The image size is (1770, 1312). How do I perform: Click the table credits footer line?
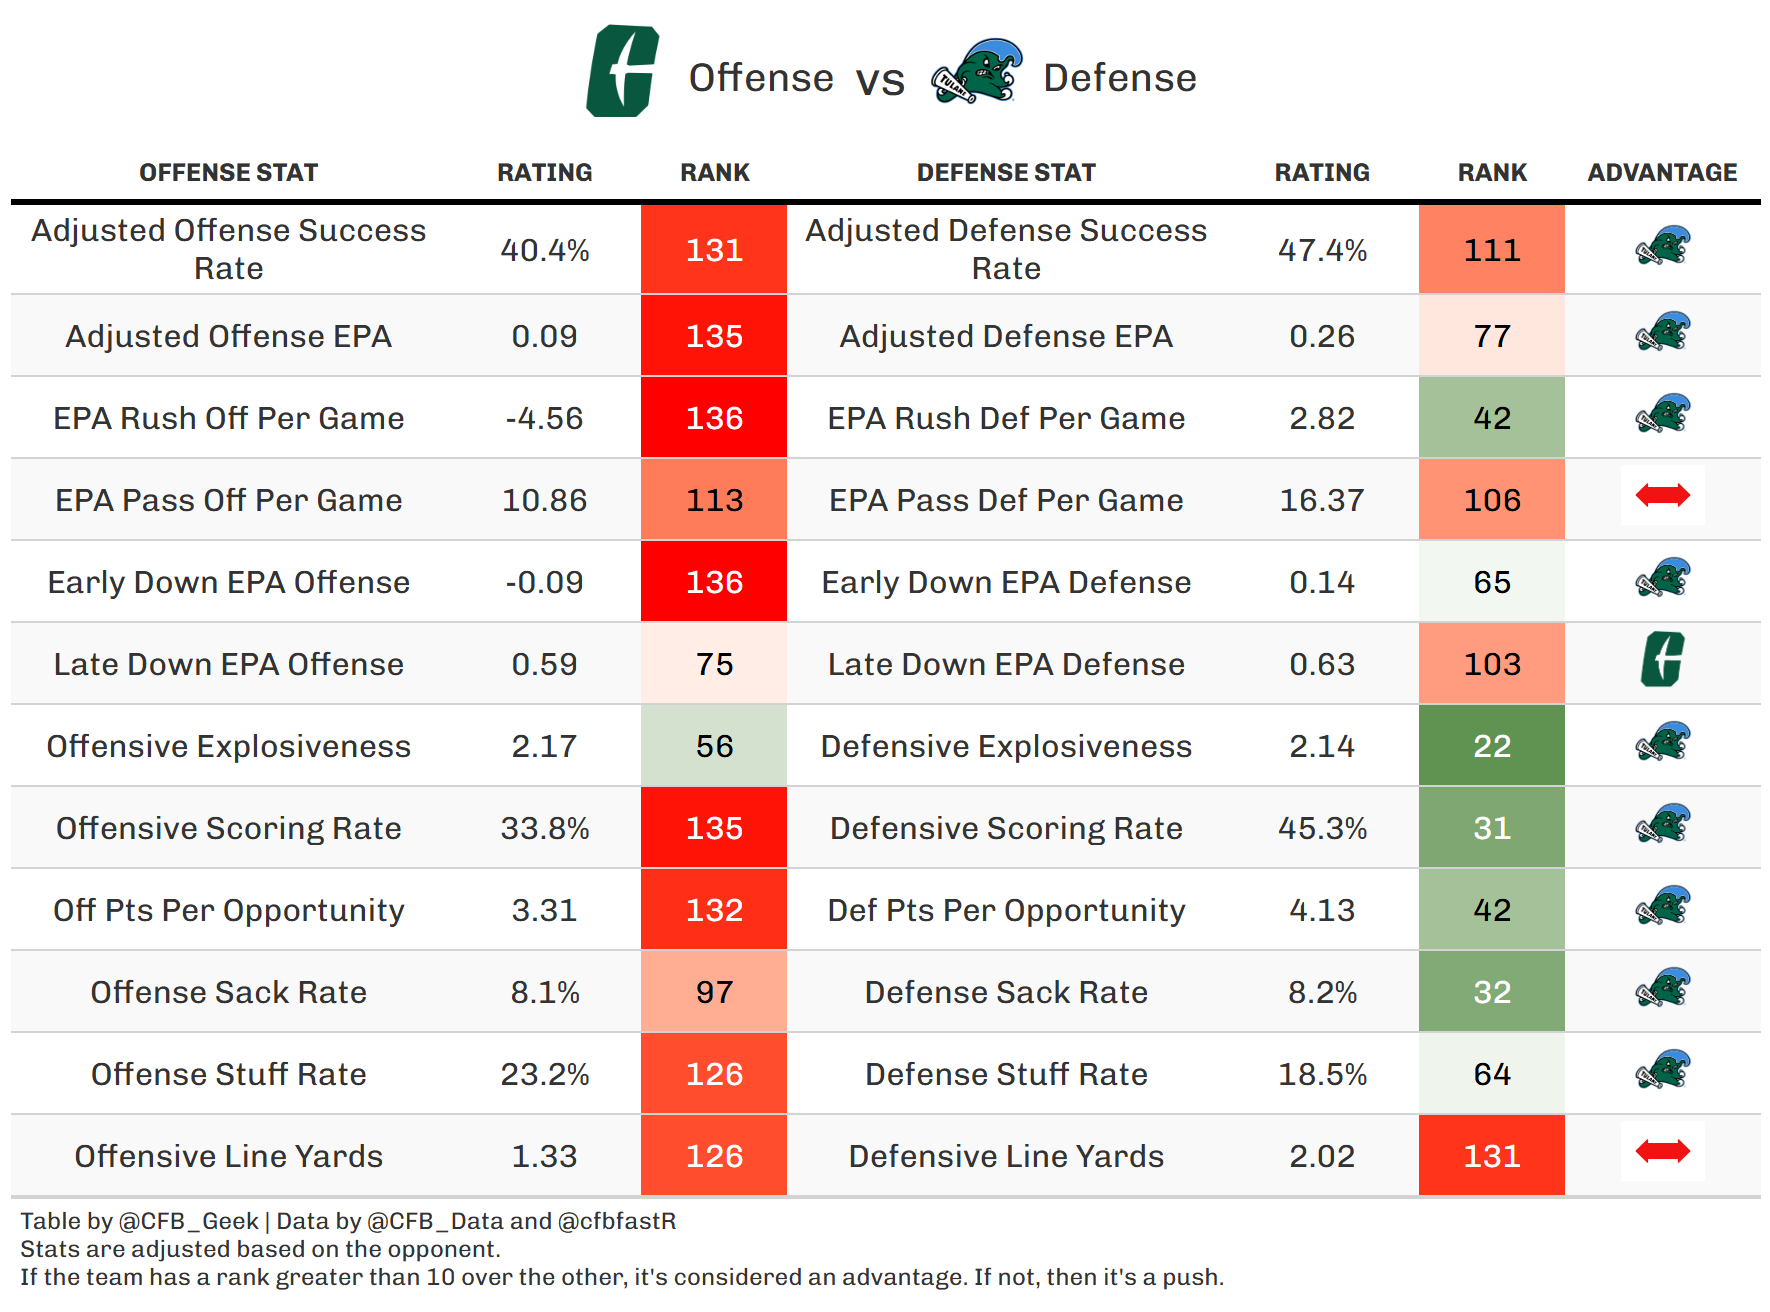(x=348, y=1221)
